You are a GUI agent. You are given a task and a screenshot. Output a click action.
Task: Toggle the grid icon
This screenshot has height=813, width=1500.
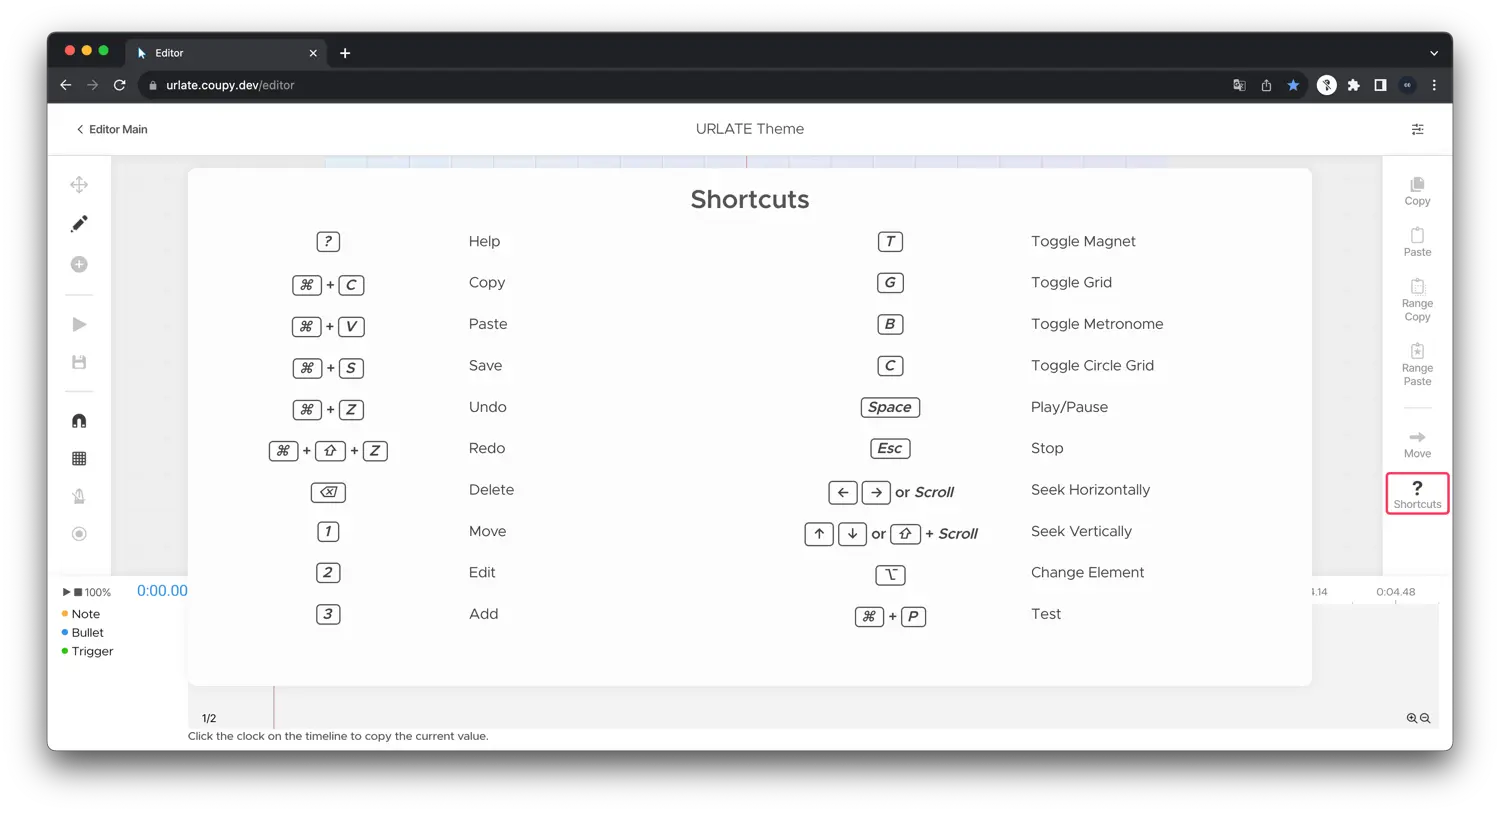click(x=79, y=457)
